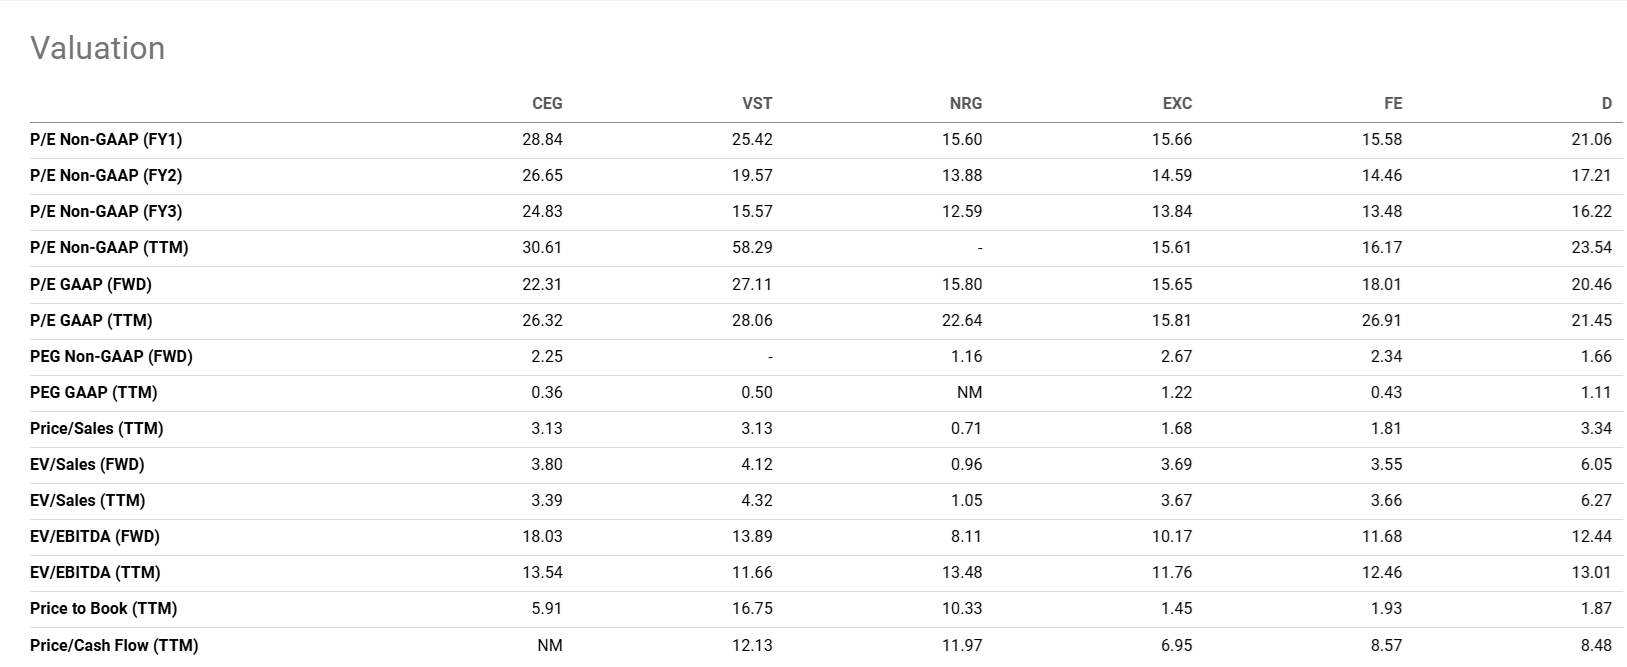Open the FE ticker column header
Screen dimensions: 1627x667
click(x=1392, y=103)
